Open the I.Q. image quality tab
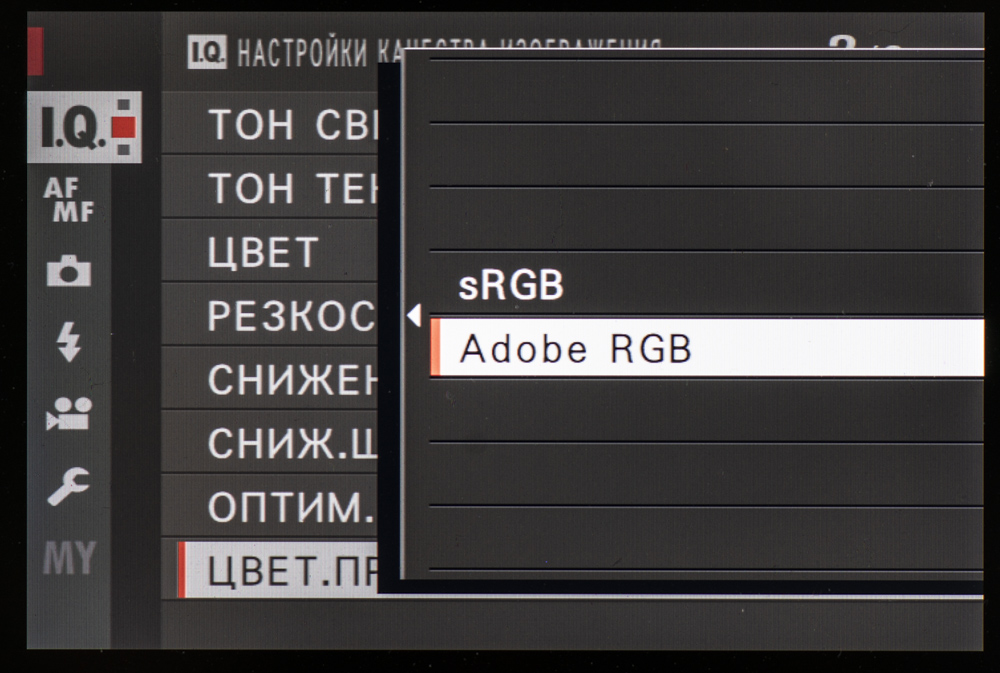The image size is (1000, 673). coord(84,127)
